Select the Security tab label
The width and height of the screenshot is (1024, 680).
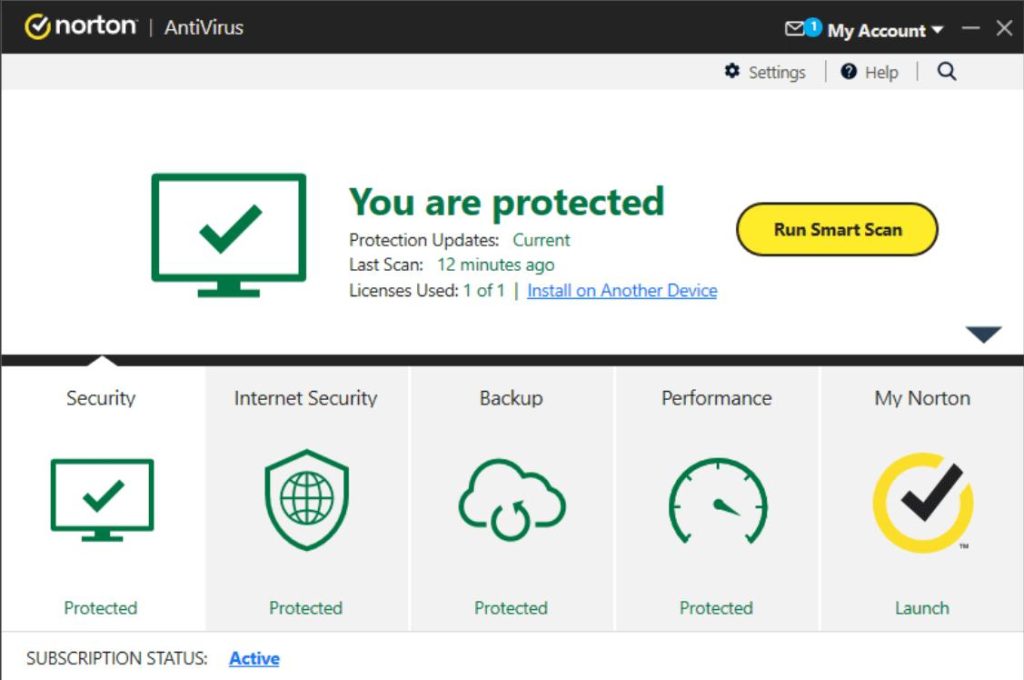point(101,398)
